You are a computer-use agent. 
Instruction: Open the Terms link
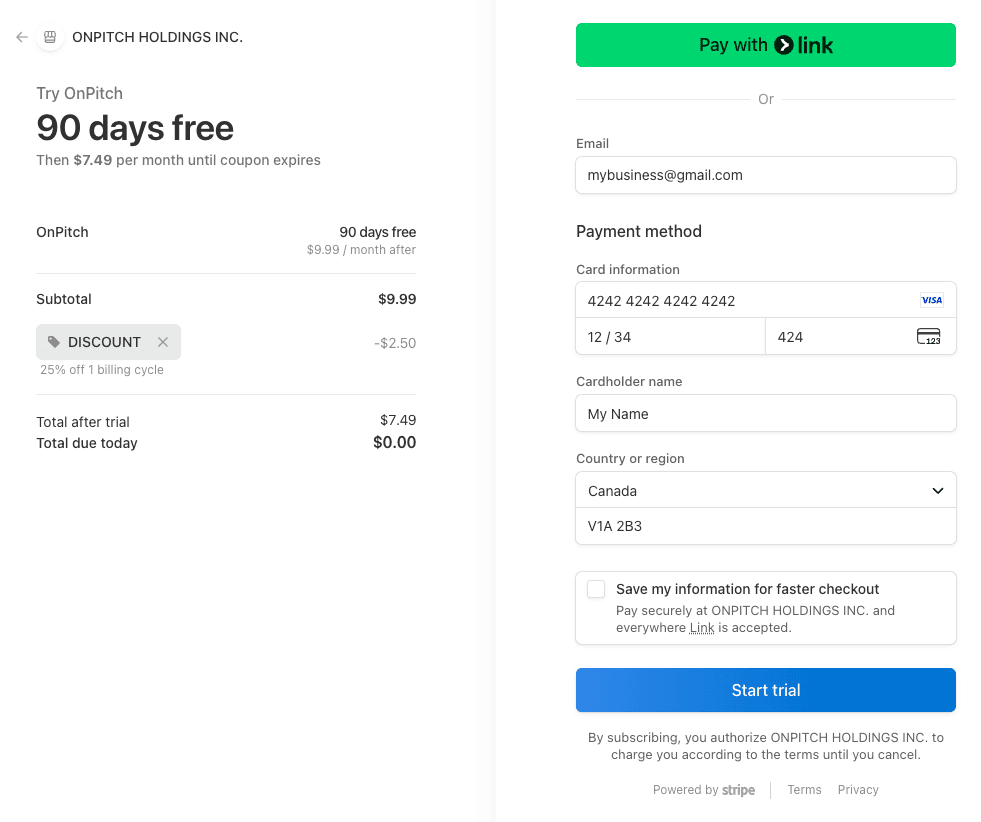tap(804, 790)
